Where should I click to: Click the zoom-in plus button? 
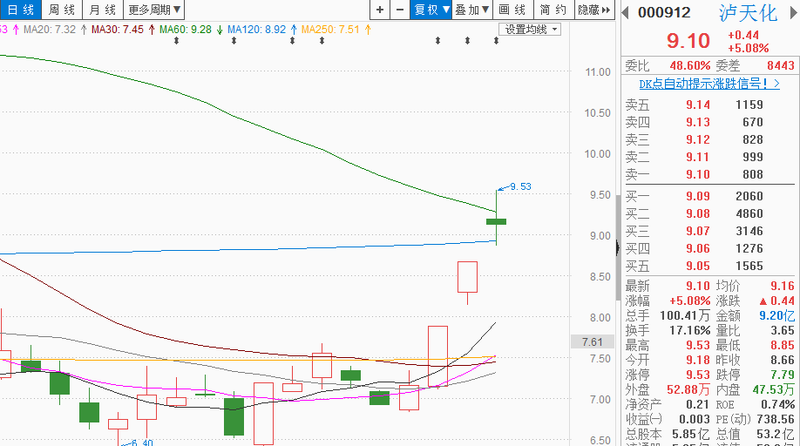pos(380,11)
